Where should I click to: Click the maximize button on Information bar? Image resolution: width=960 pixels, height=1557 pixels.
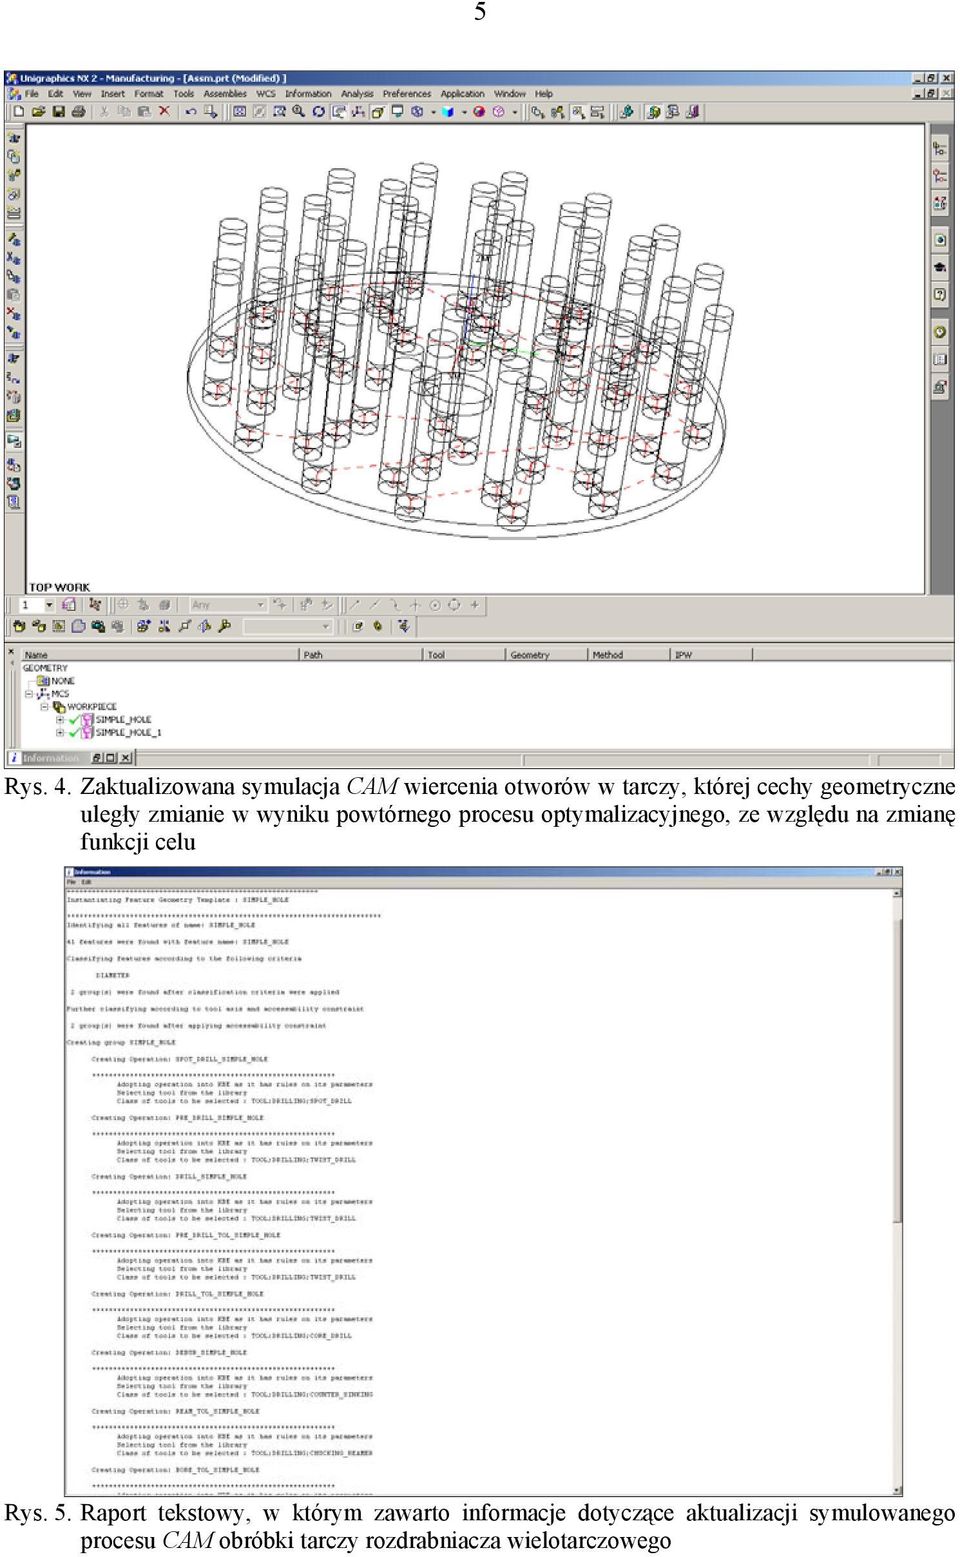(111, 758)
